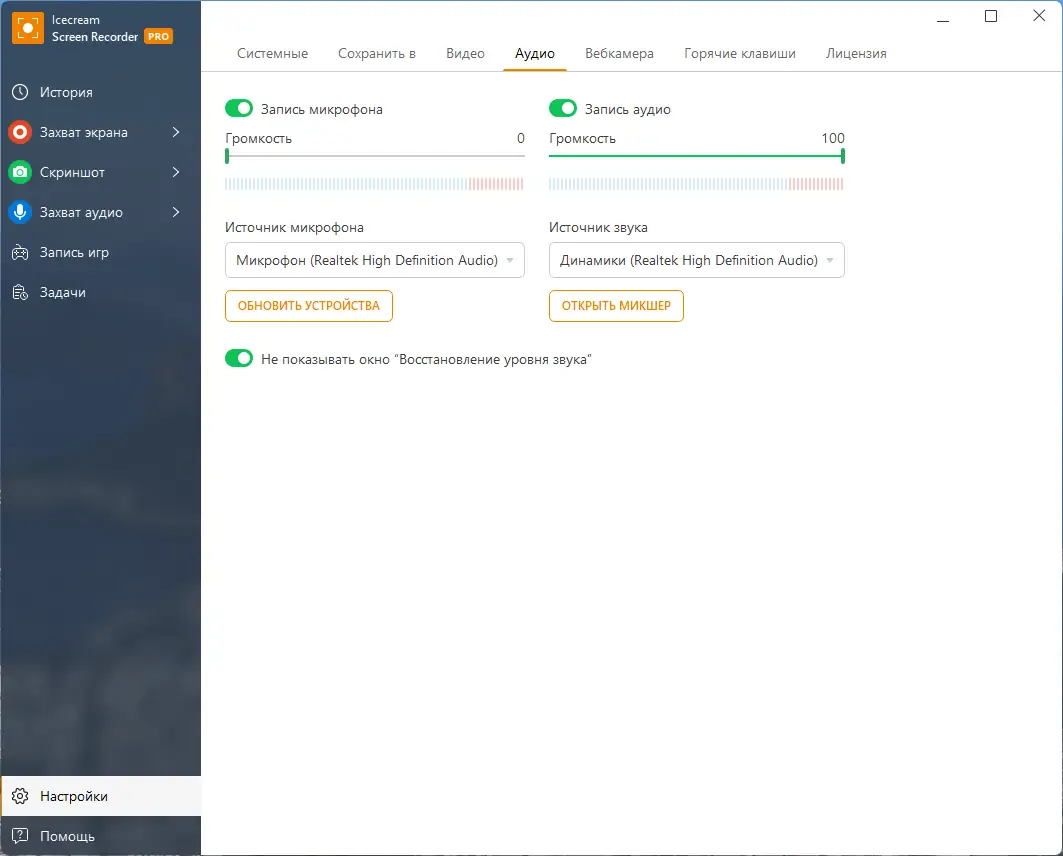
Task: Expand the Скриншот submenu chevron
Action: tap(176, 172)
